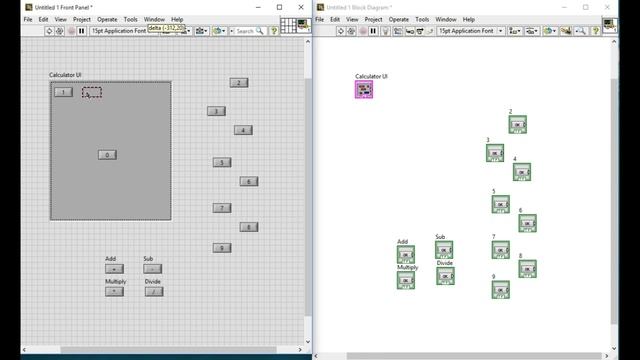Click Front Panel VI icon

click(303, 25)
